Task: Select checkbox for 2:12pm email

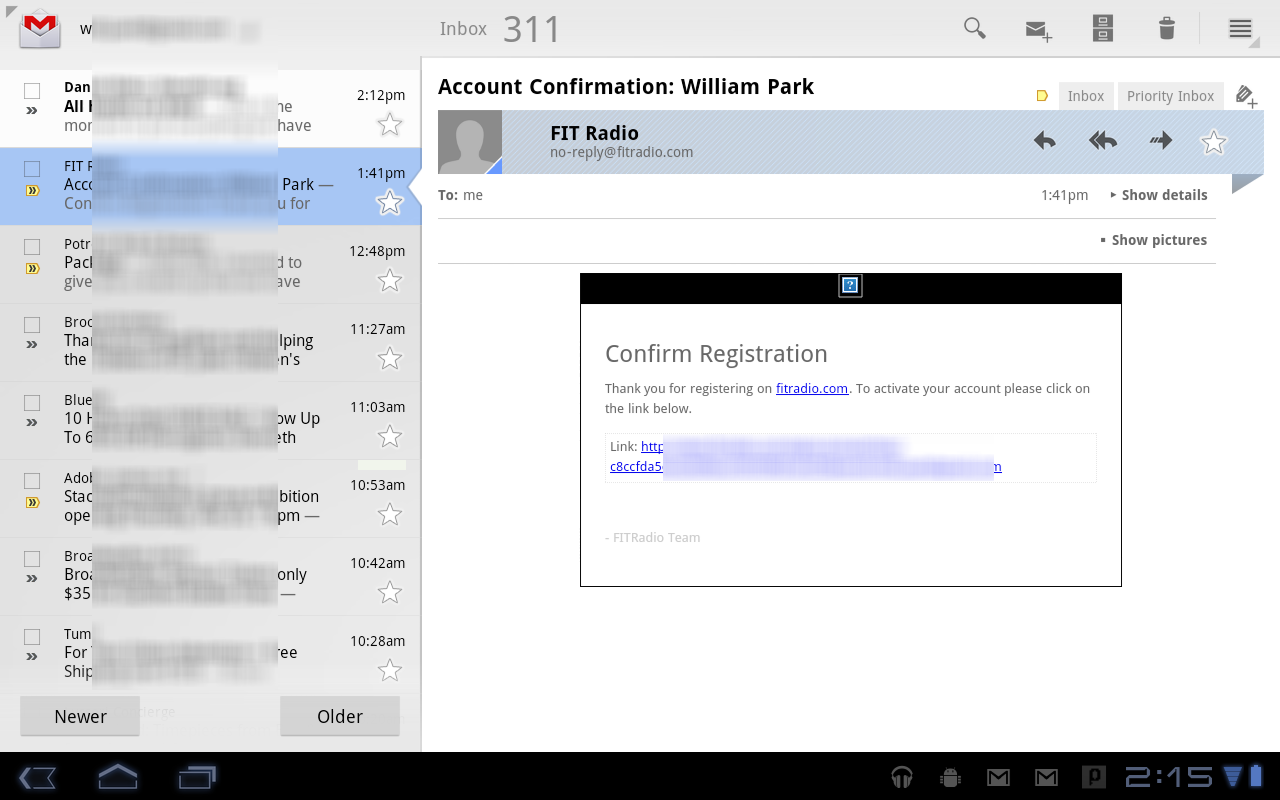Action: pos(32,90)
